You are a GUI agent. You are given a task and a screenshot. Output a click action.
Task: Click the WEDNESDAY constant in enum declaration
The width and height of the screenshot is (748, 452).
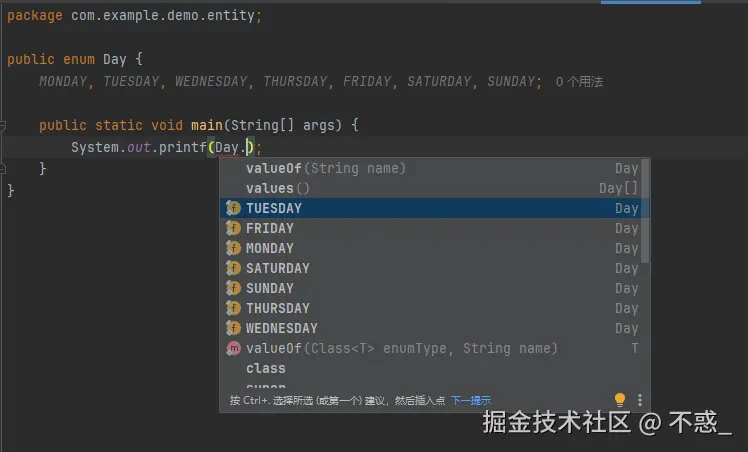[x=211, y=82]
